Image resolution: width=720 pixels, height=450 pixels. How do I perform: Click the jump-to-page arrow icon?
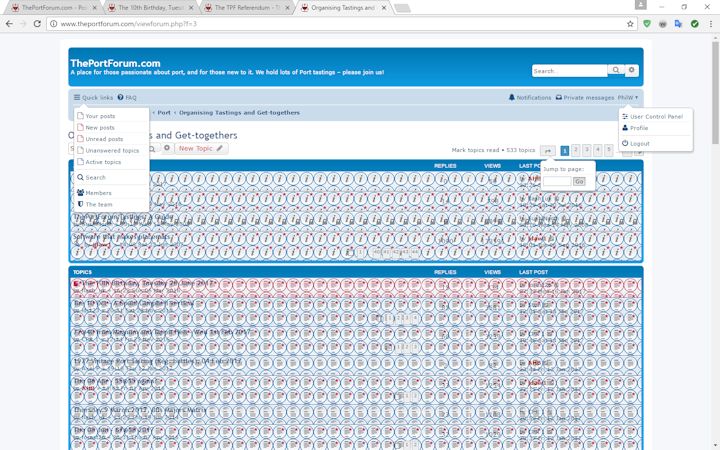coord(548,150)
